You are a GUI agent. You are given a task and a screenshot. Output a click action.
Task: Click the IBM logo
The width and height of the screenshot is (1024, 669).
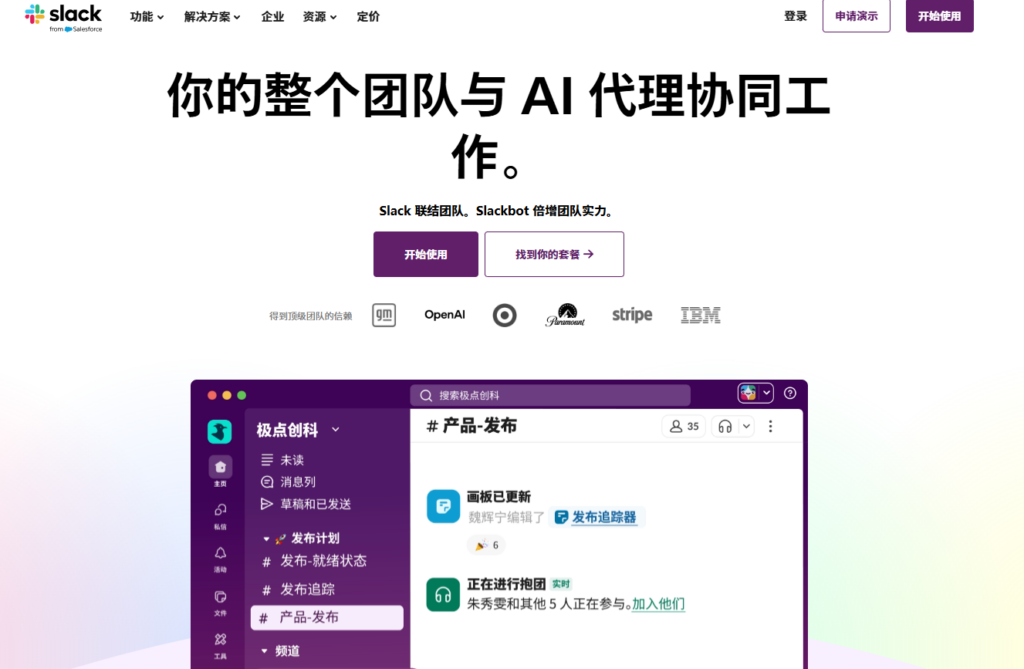pyautogui.click(x=701, y=315)
